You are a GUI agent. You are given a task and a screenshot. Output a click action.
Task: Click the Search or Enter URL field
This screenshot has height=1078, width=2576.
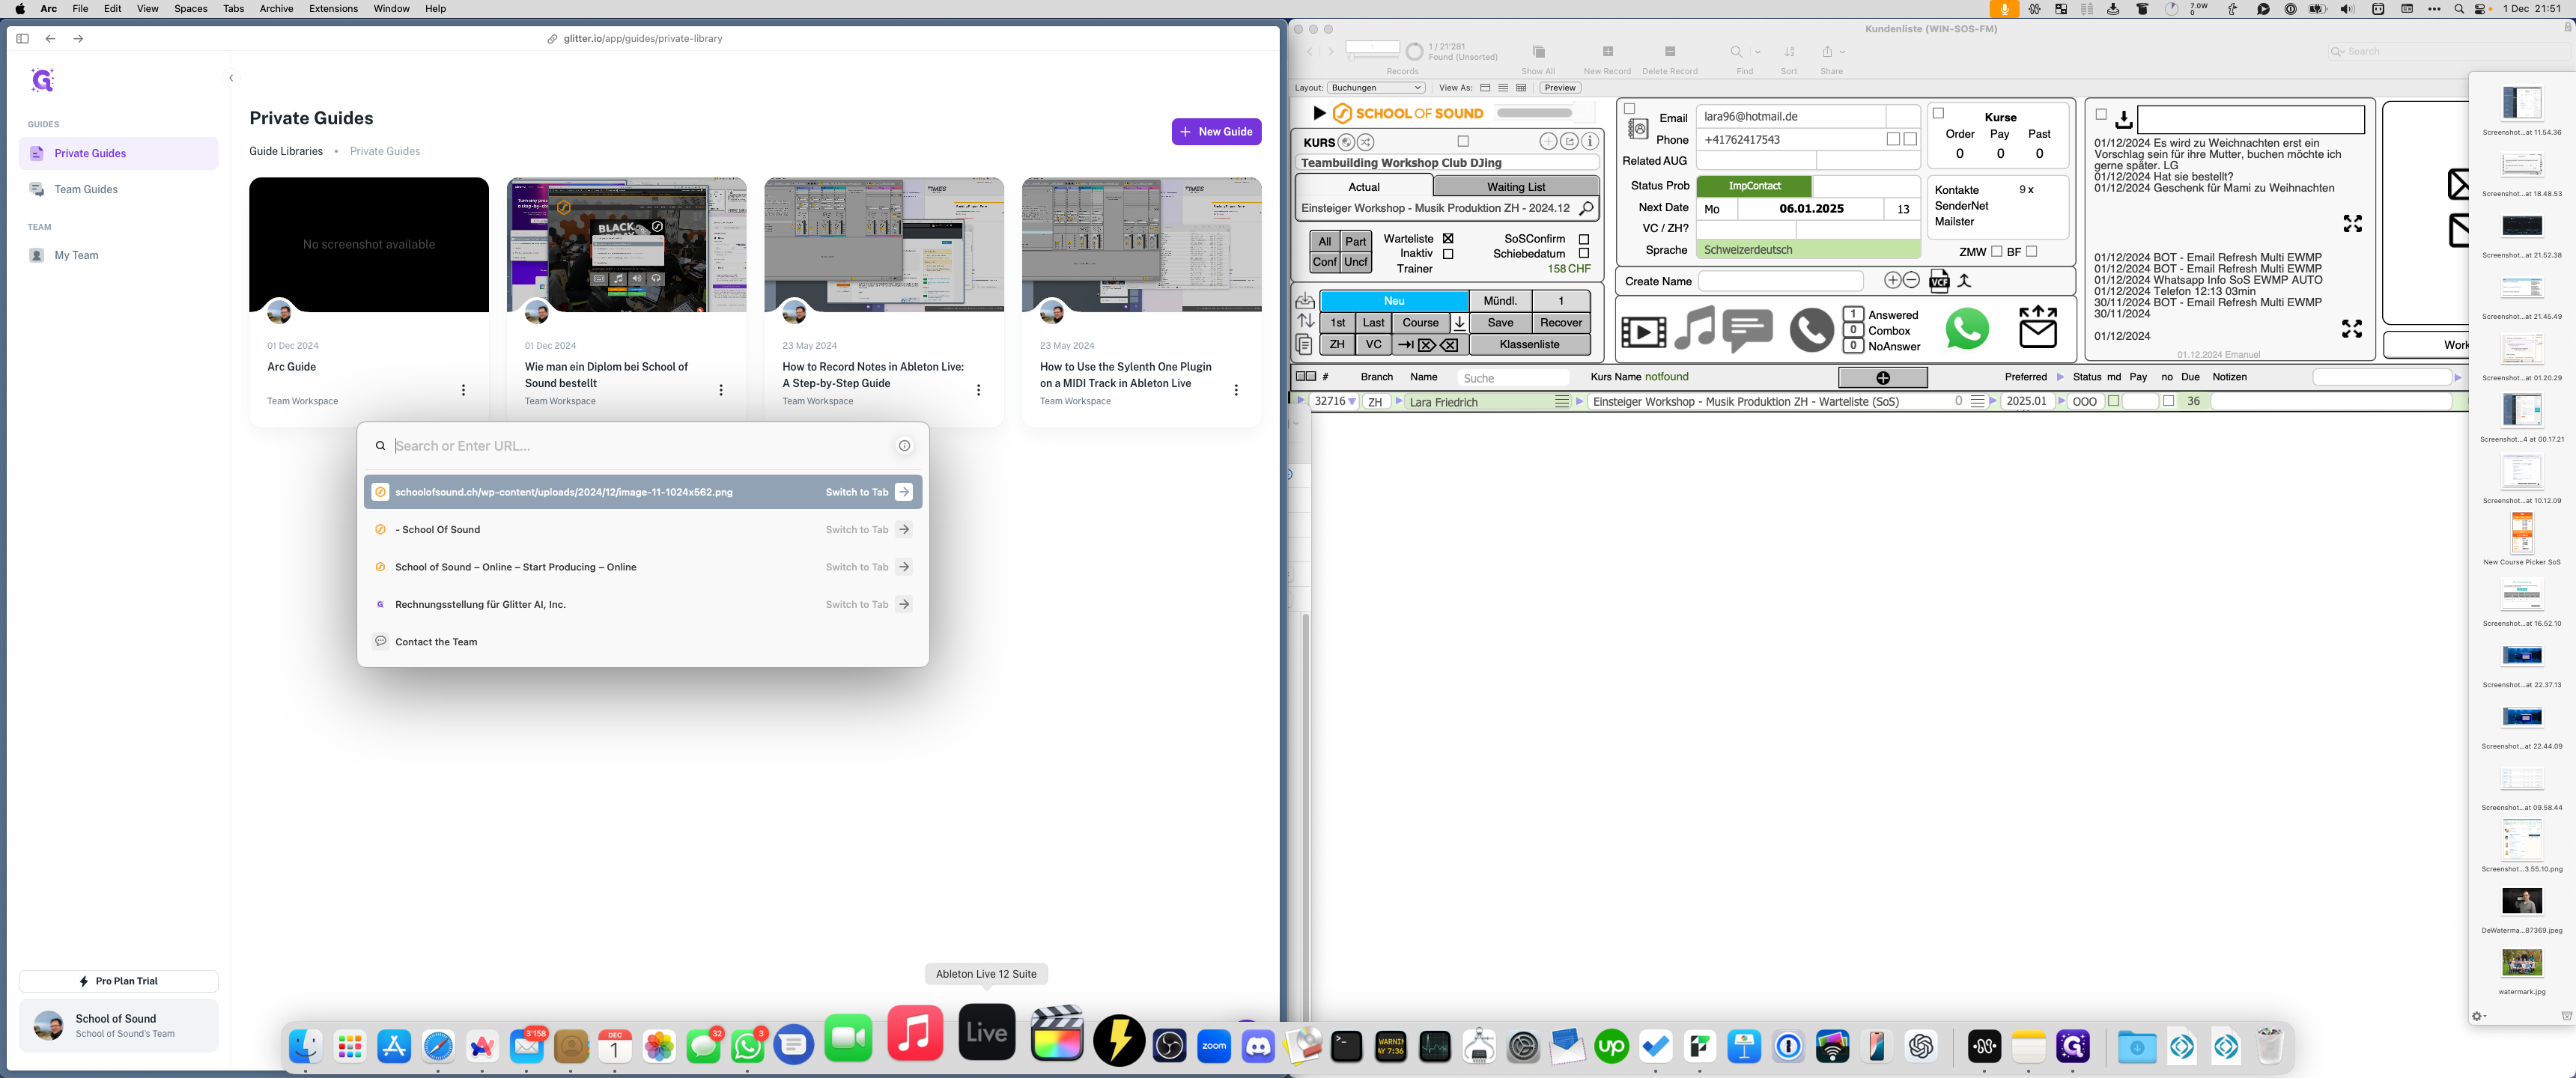click(640, 446)
